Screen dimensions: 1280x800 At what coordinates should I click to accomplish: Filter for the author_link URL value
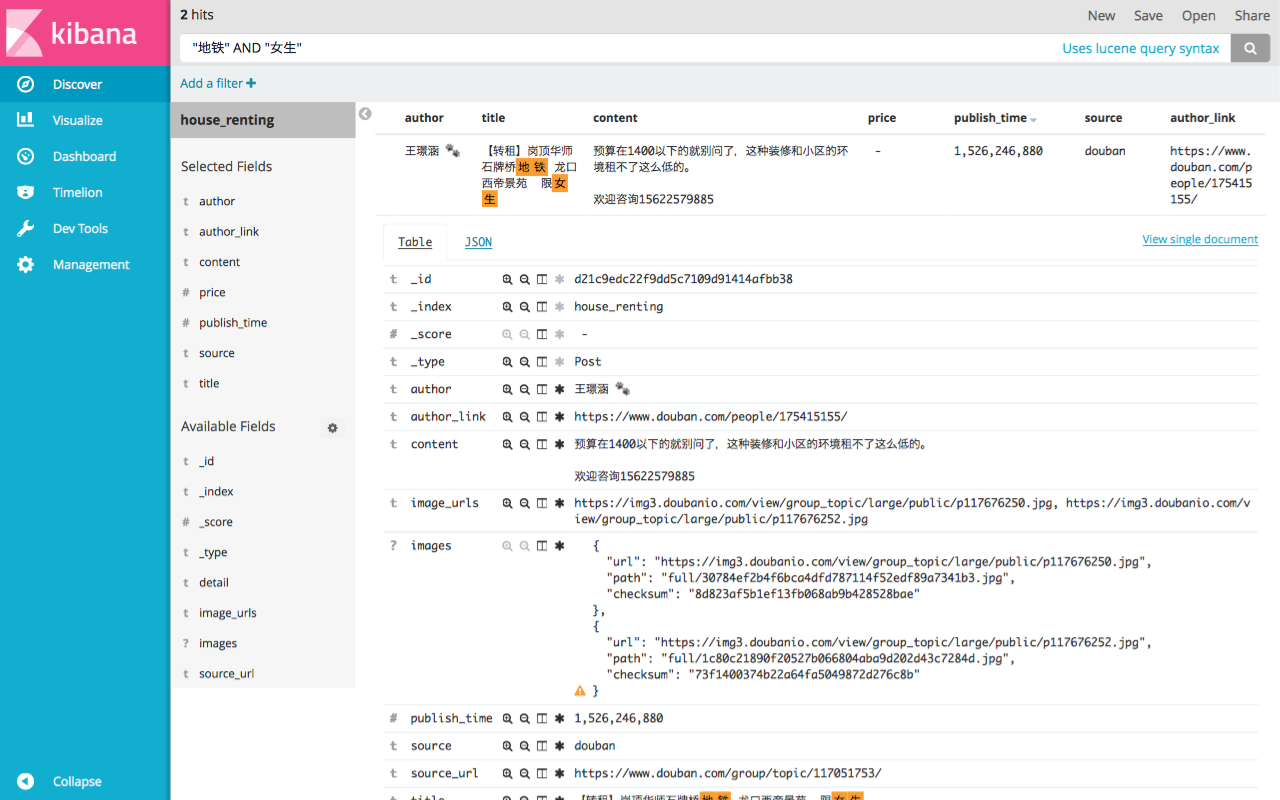coord(507,417)
